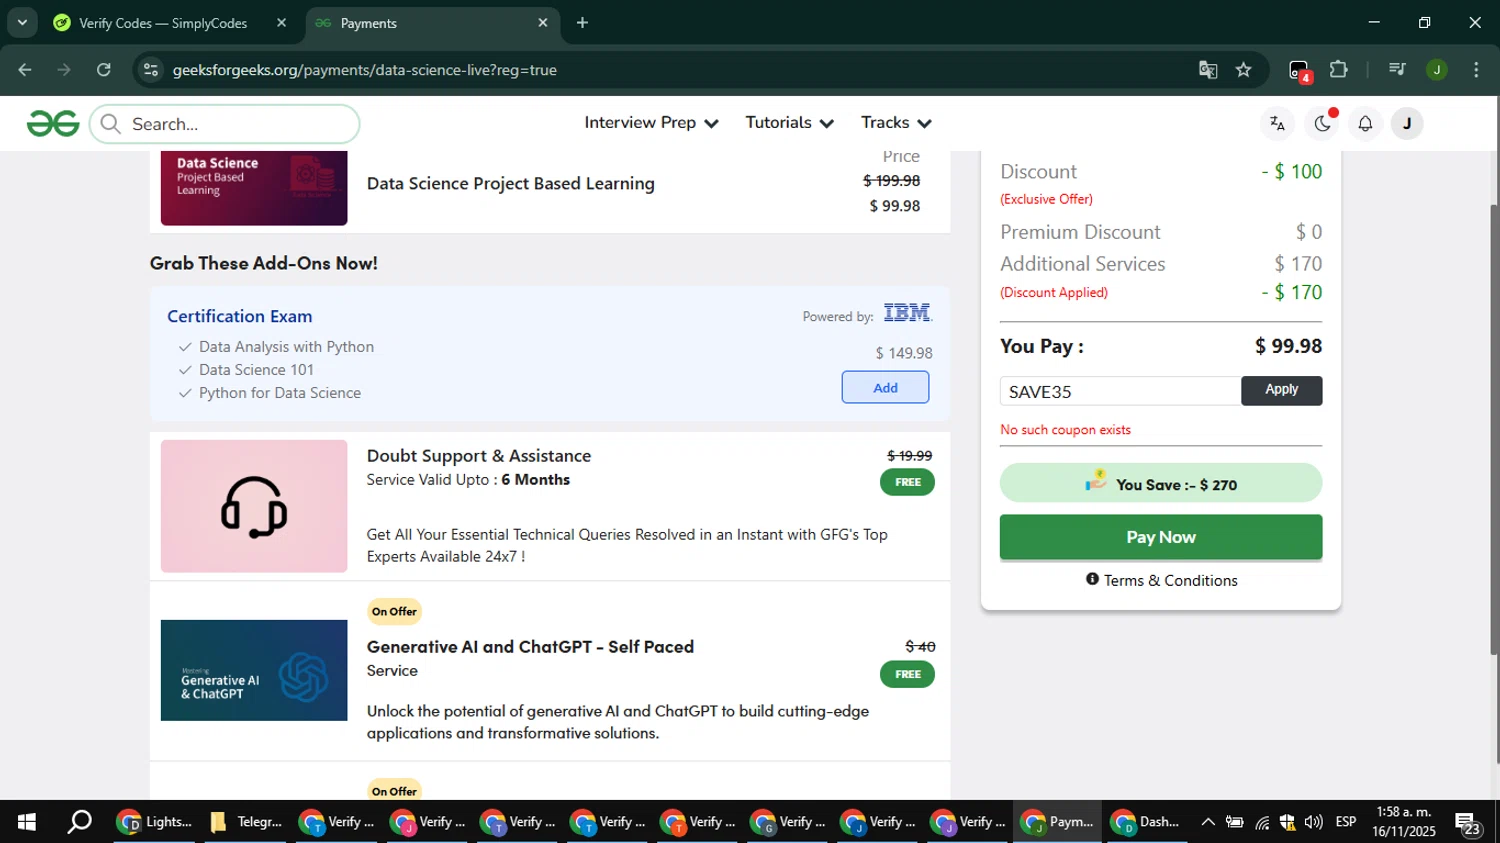Click the Pay Now button
Image resolution: width=1500 pixels, height=843 pixels.
coord(1160,537)
